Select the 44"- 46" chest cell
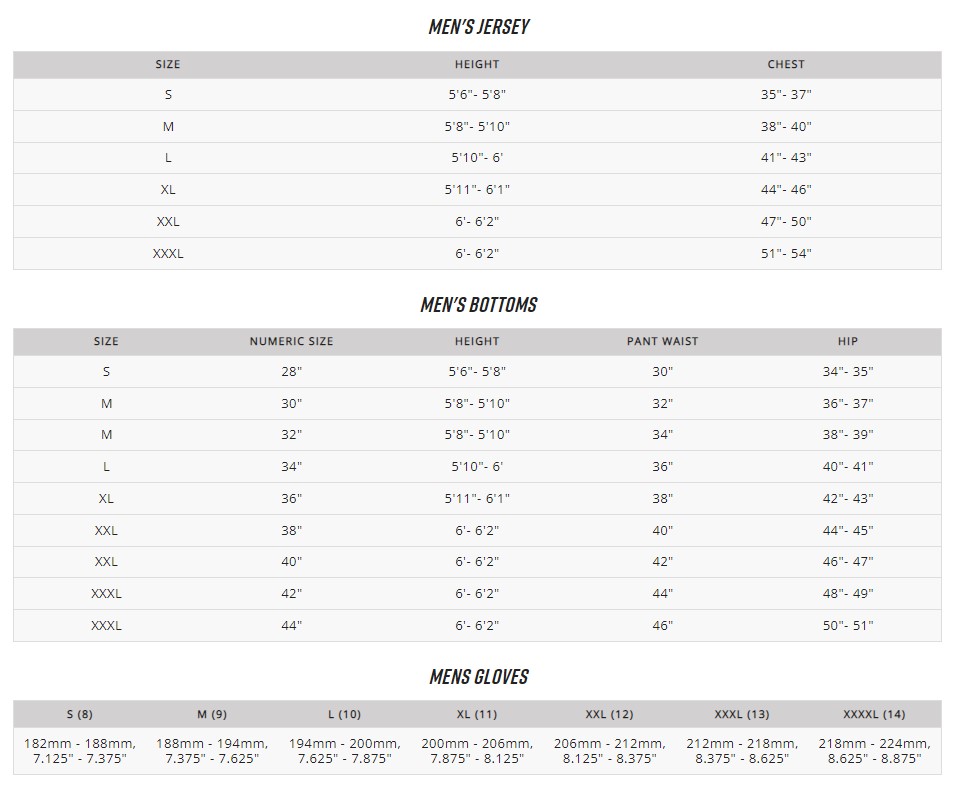This screenshot has width=953, height=786. (786, 189)
